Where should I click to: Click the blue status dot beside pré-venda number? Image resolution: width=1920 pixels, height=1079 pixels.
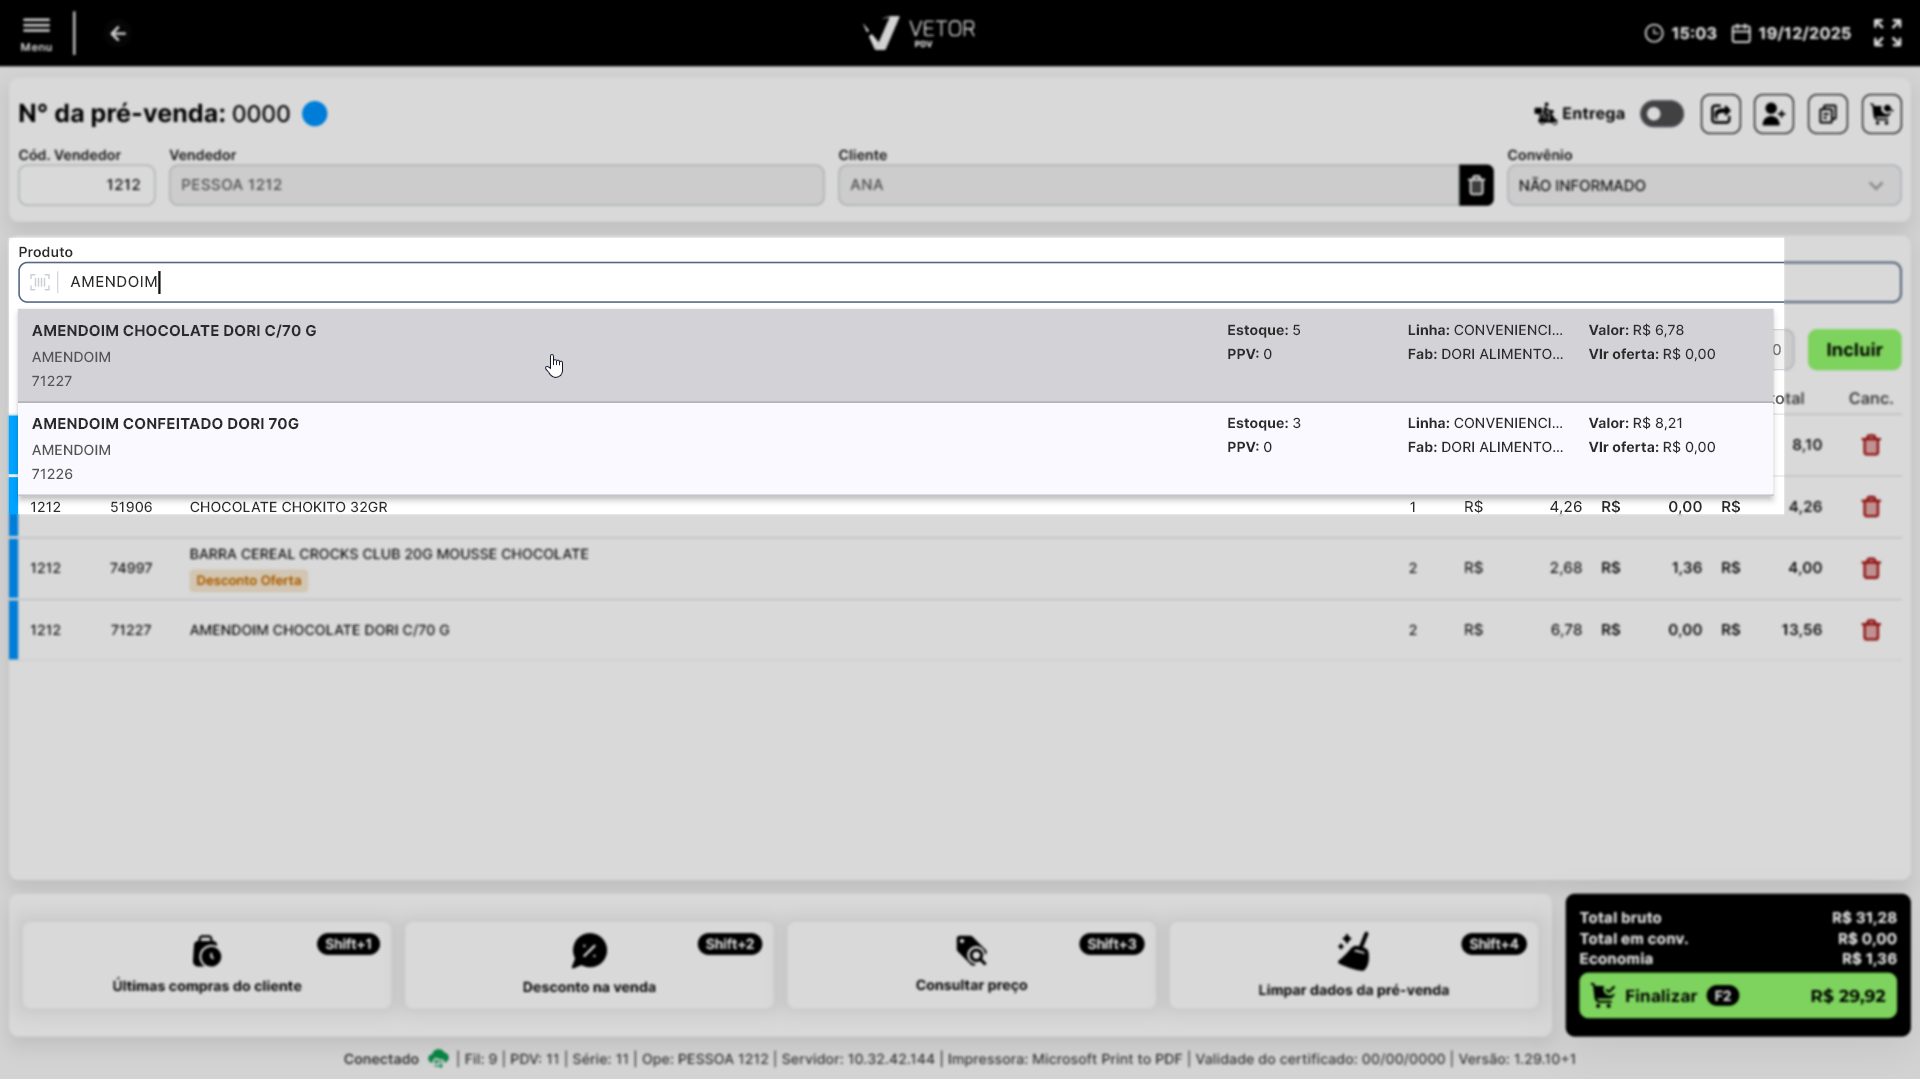click(x=315, y=114)
